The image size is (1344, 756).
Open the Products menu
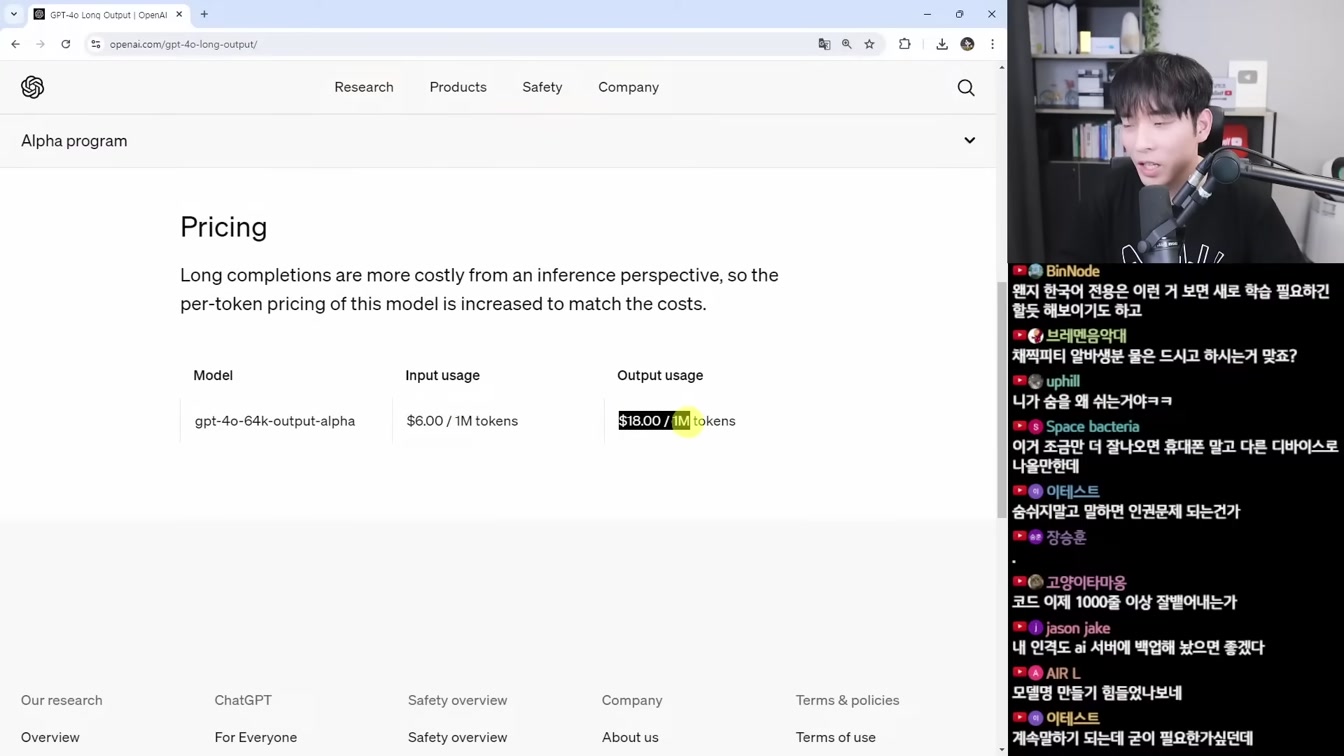(x=458, y=87)
